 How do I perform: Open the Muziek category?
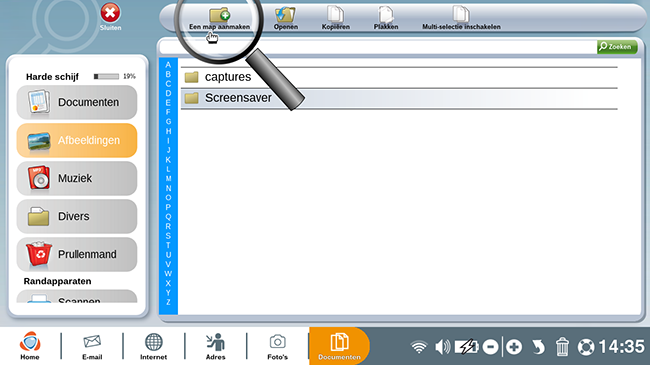click(x=77, y=178)
